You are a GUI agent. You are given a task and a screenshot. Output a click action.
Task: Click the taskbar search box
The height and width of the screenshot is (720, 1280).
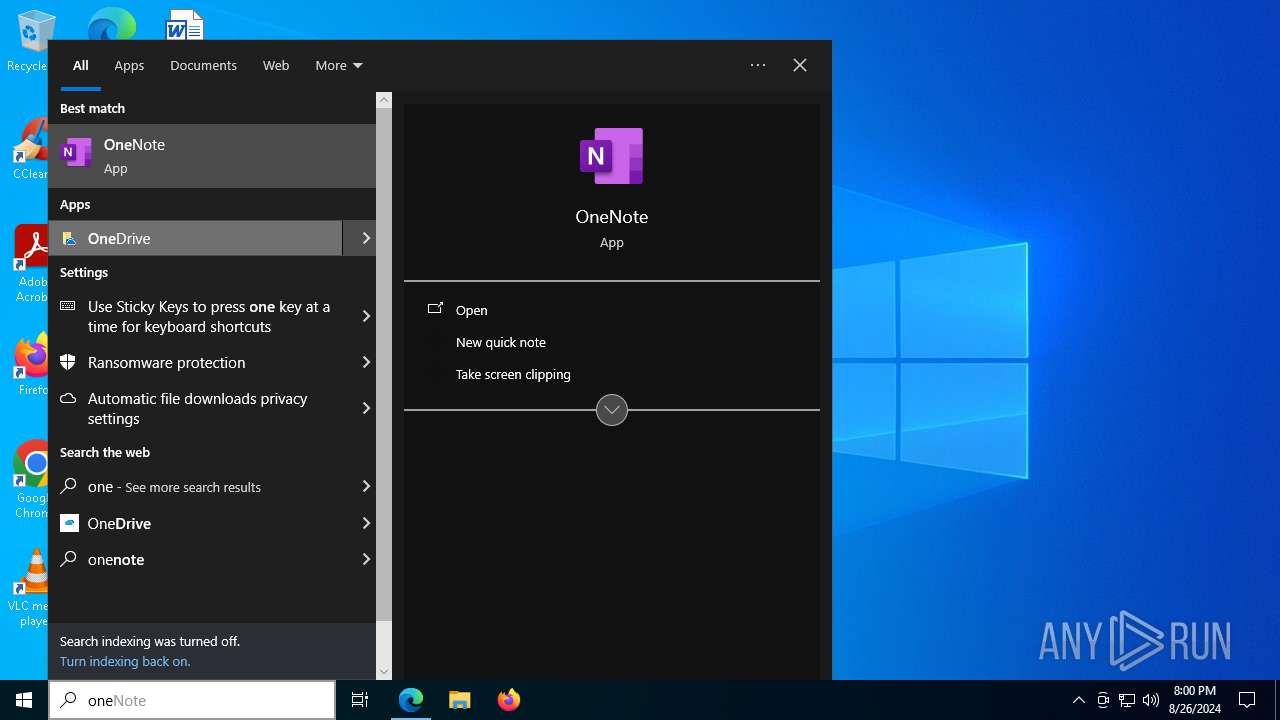point(192,700)
